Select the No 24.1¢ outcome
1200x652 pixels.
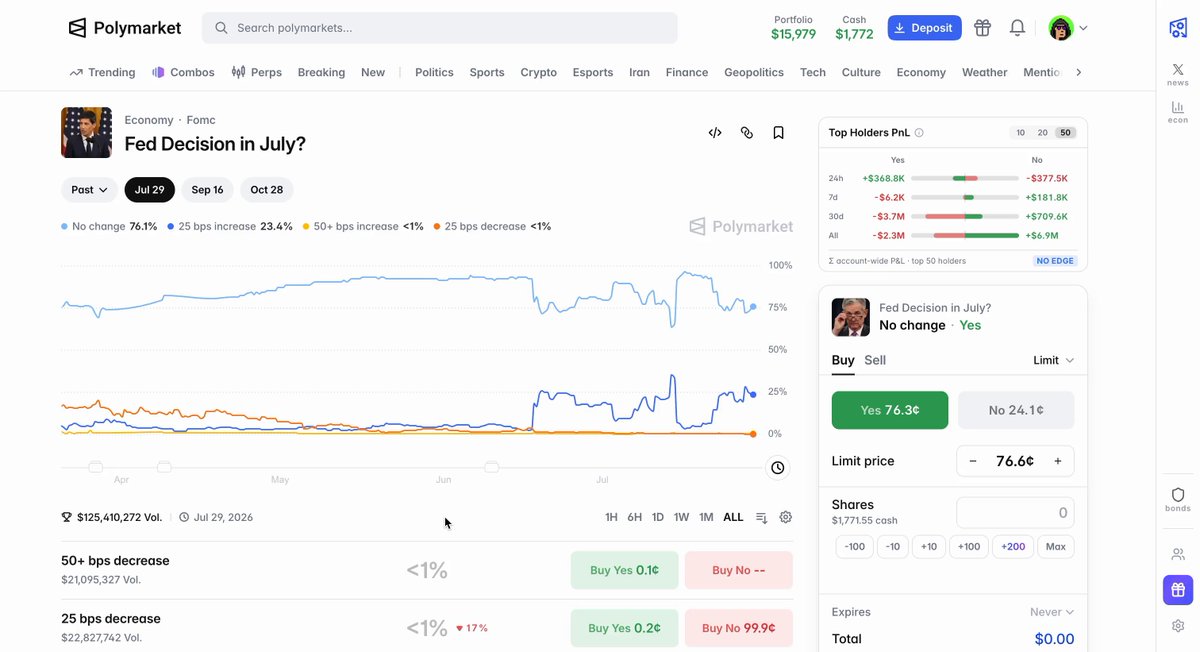coord(1016,410)
